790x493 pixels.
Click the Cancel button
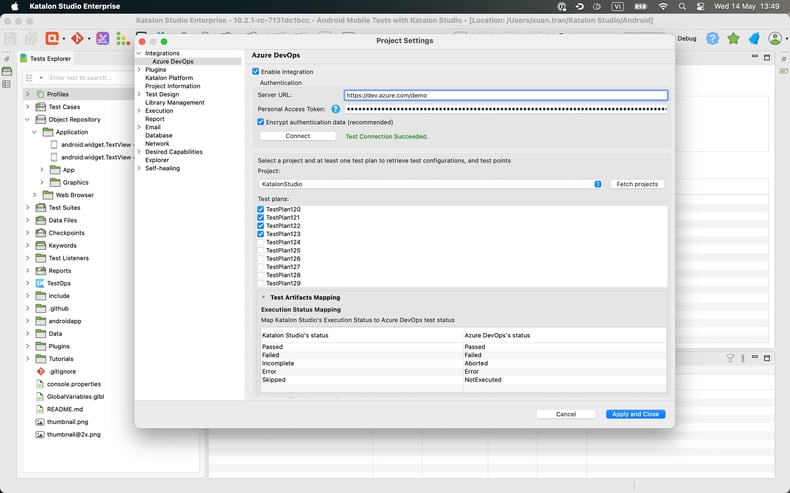click(566, 414)
